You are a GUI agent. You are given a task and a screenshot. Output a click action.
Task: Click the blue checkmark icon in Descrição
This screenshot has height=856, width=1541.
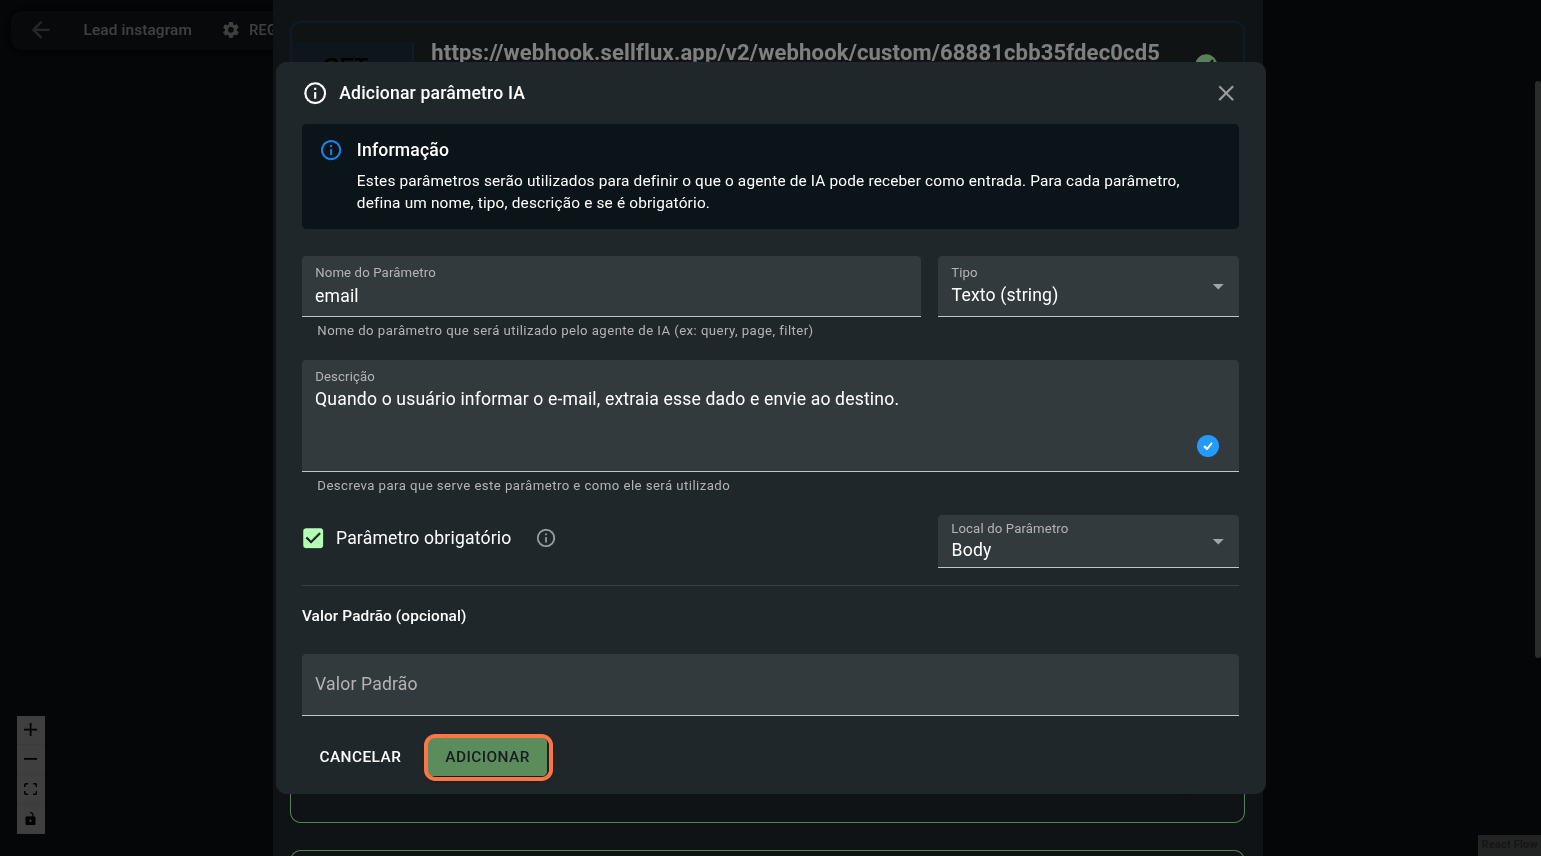point(1207,446)
